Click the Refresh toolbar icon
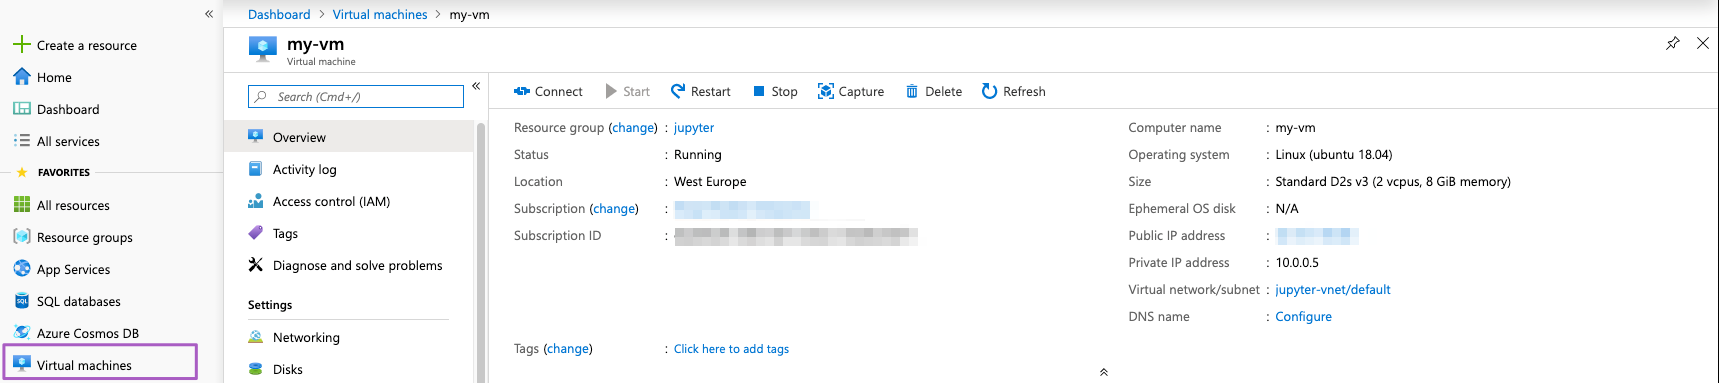The image size is (1719, 383). coord(989,91)
